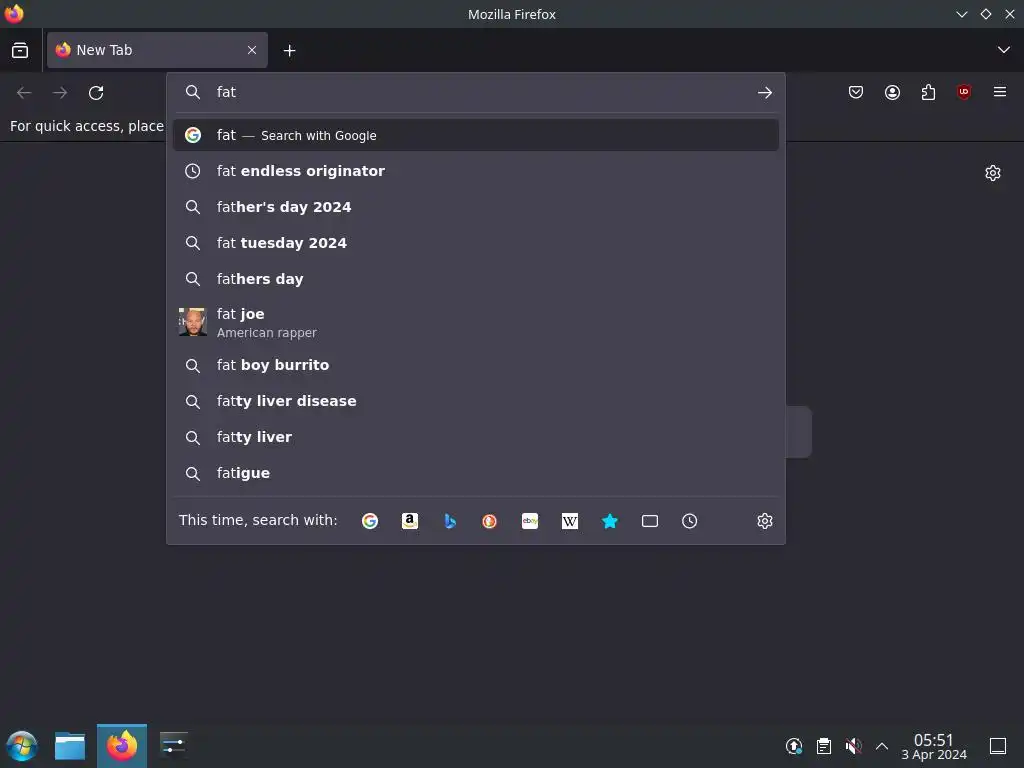Open Firefox application hamburger menu
Screen dimensions: 1024x768
(1000, 92)
